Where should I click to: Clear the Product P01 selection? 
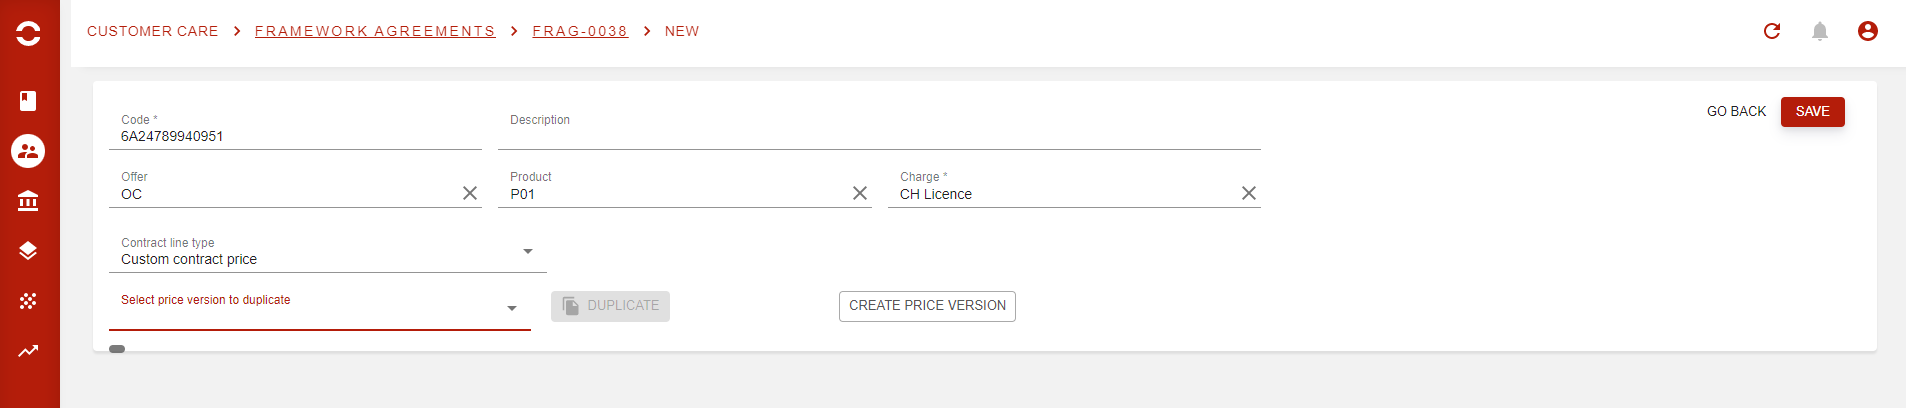(x=860, y=193)
